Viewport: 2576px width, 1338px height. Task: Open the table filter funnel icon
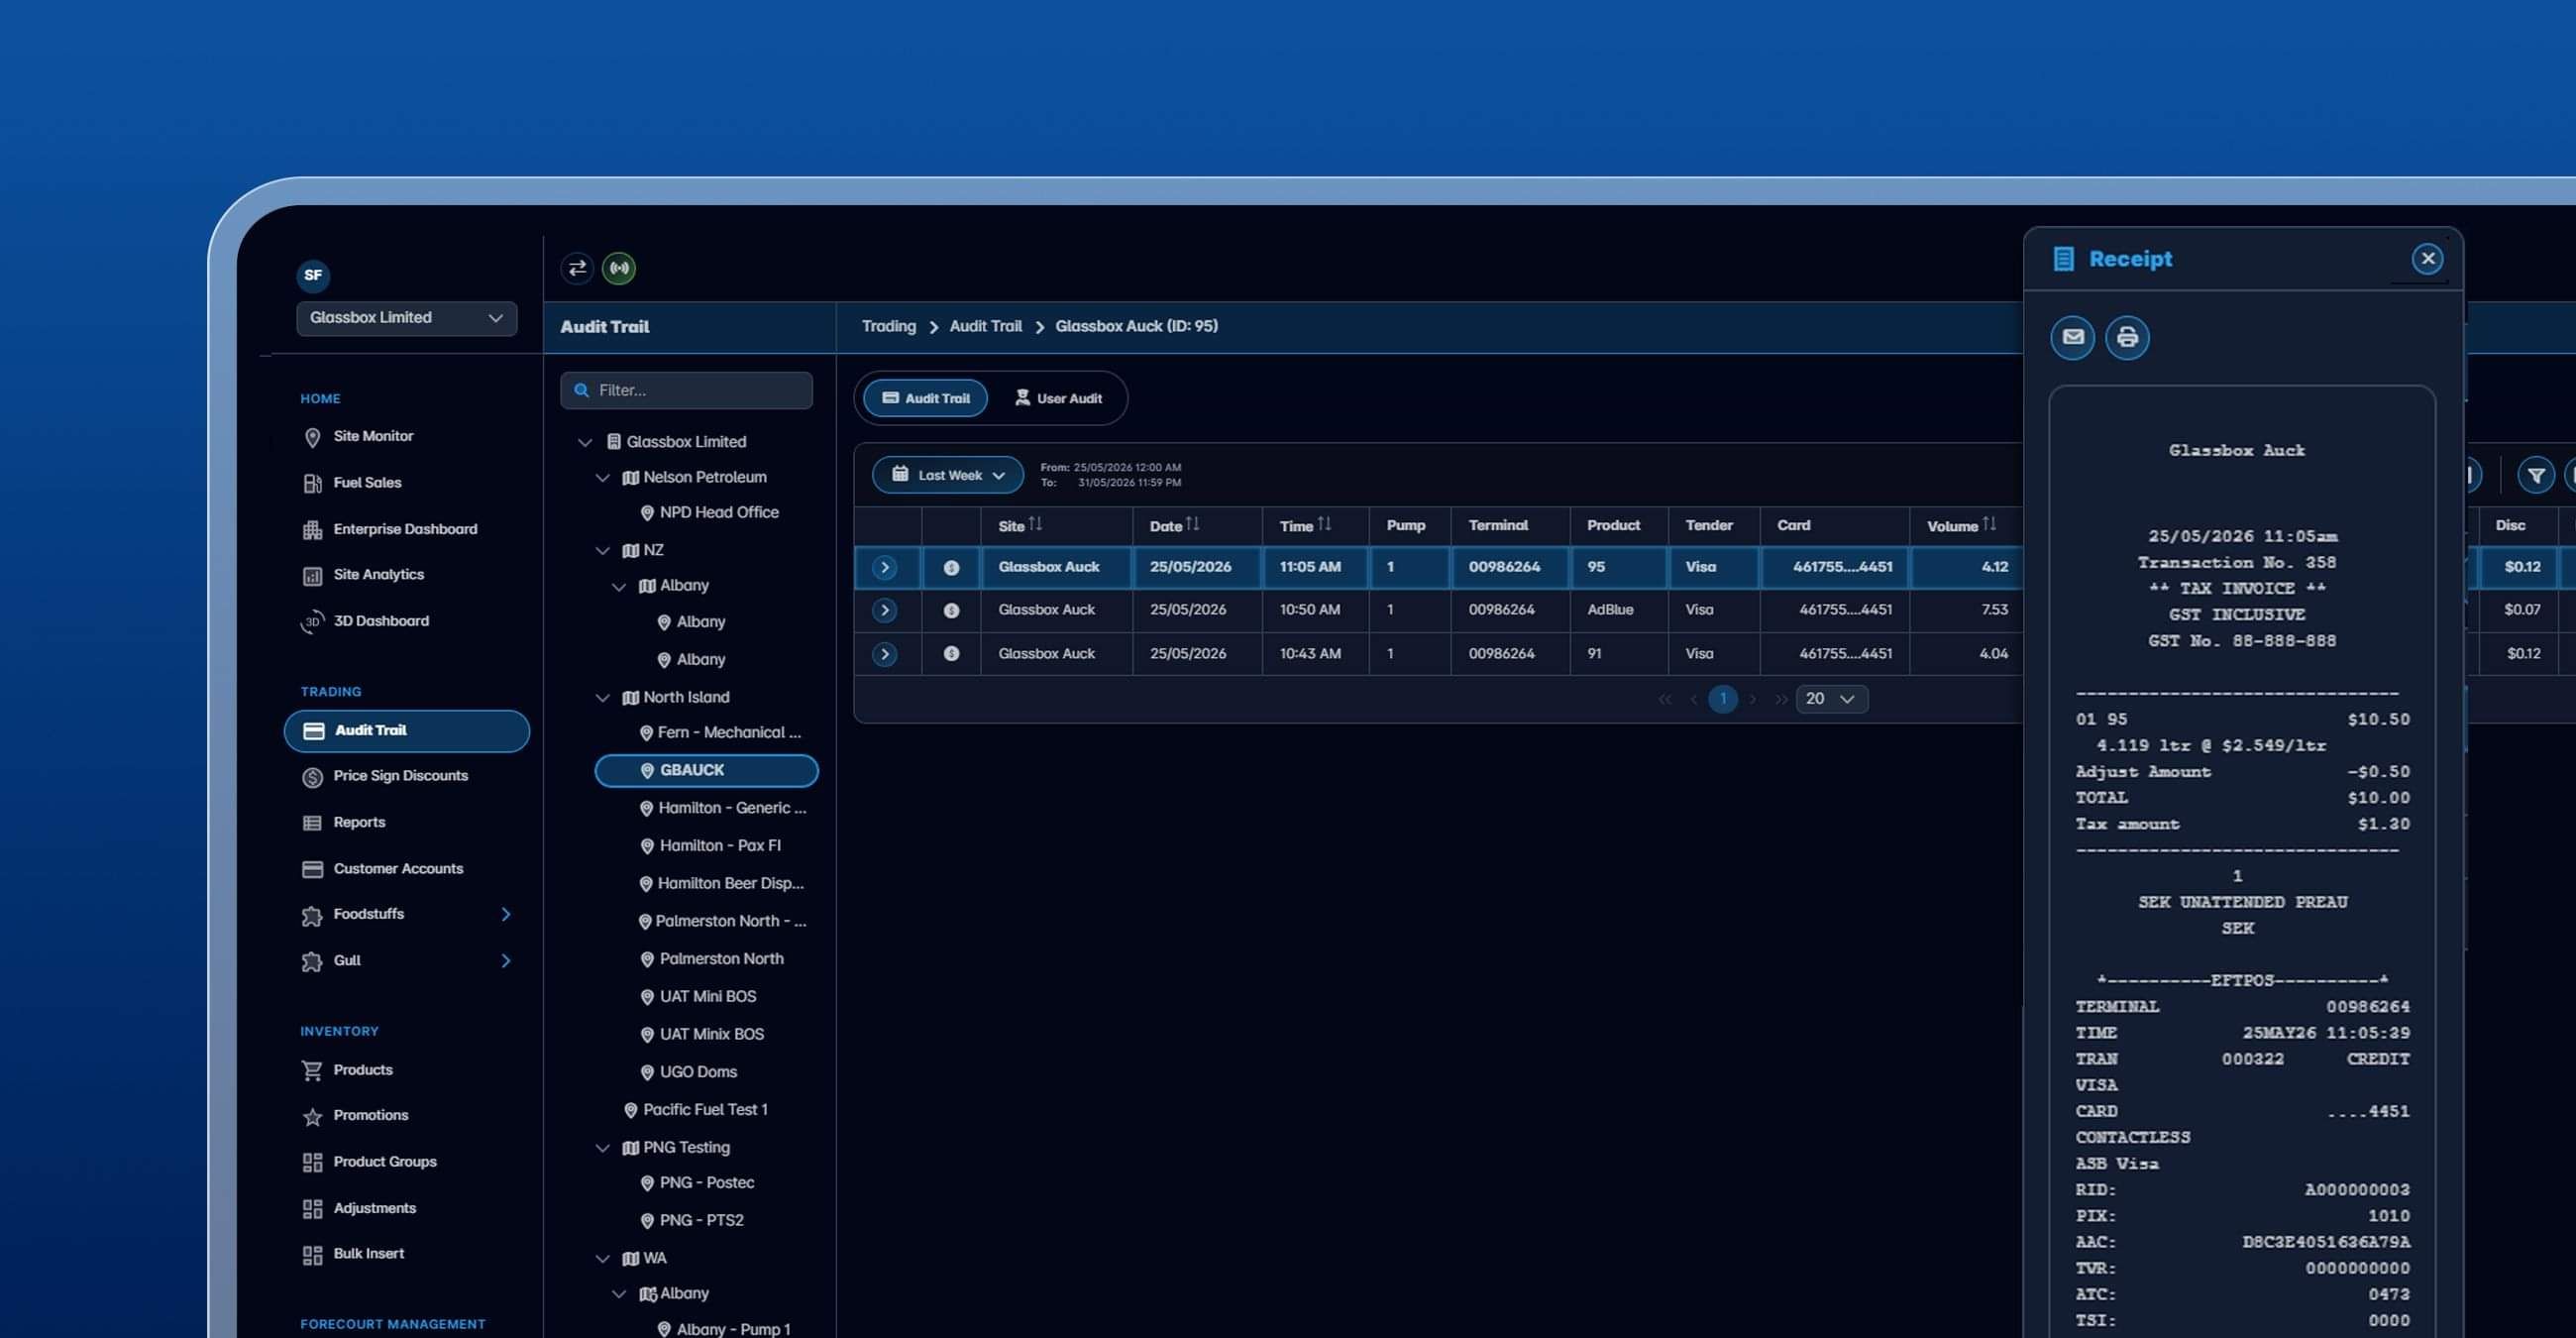pyautogui.click(x=2536, y=475)
